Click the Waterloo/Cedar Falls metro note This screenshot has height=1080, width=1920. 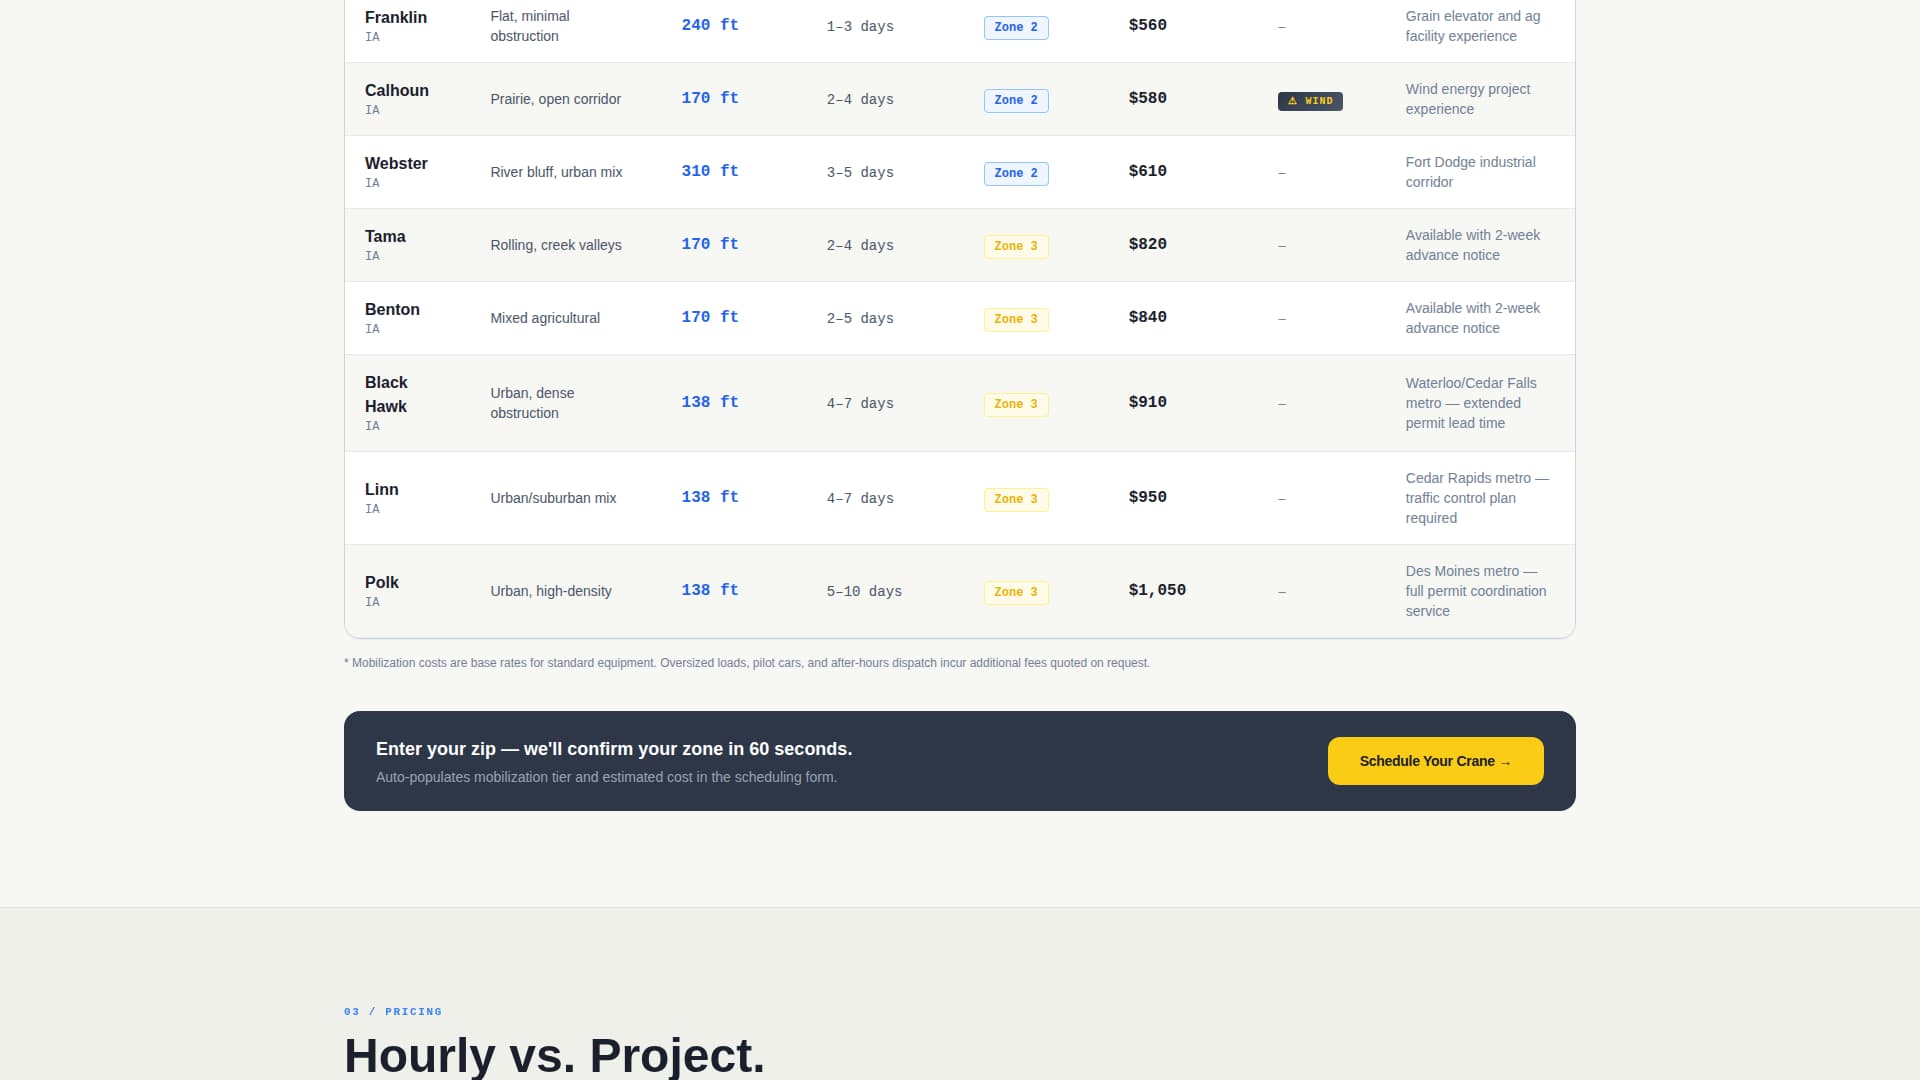coord(1470,403)
